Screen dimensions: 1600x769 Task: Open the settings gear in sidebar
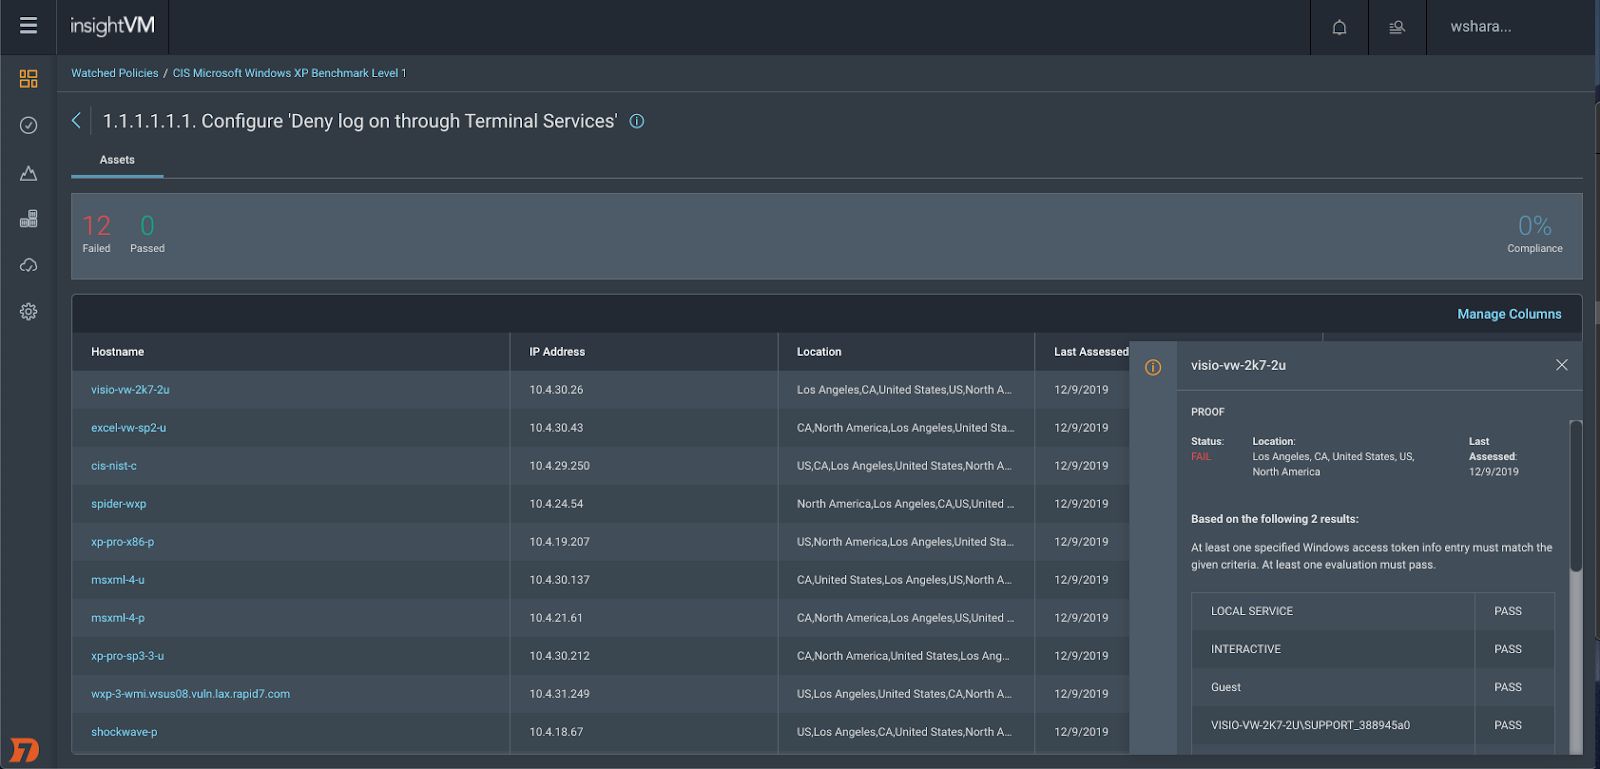tap(28, 312)
